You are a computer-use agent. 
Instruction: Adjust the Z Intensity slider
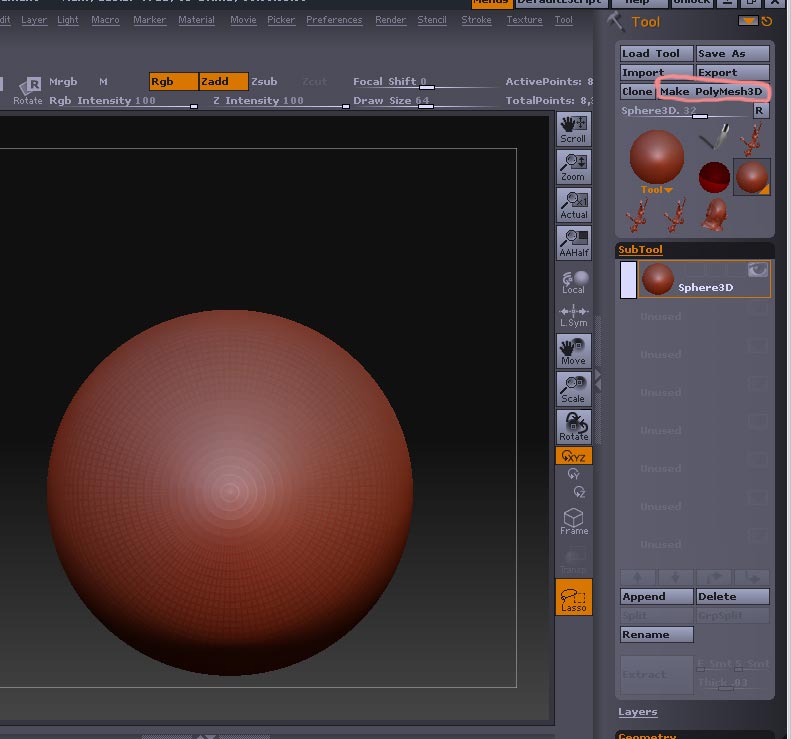281,101
